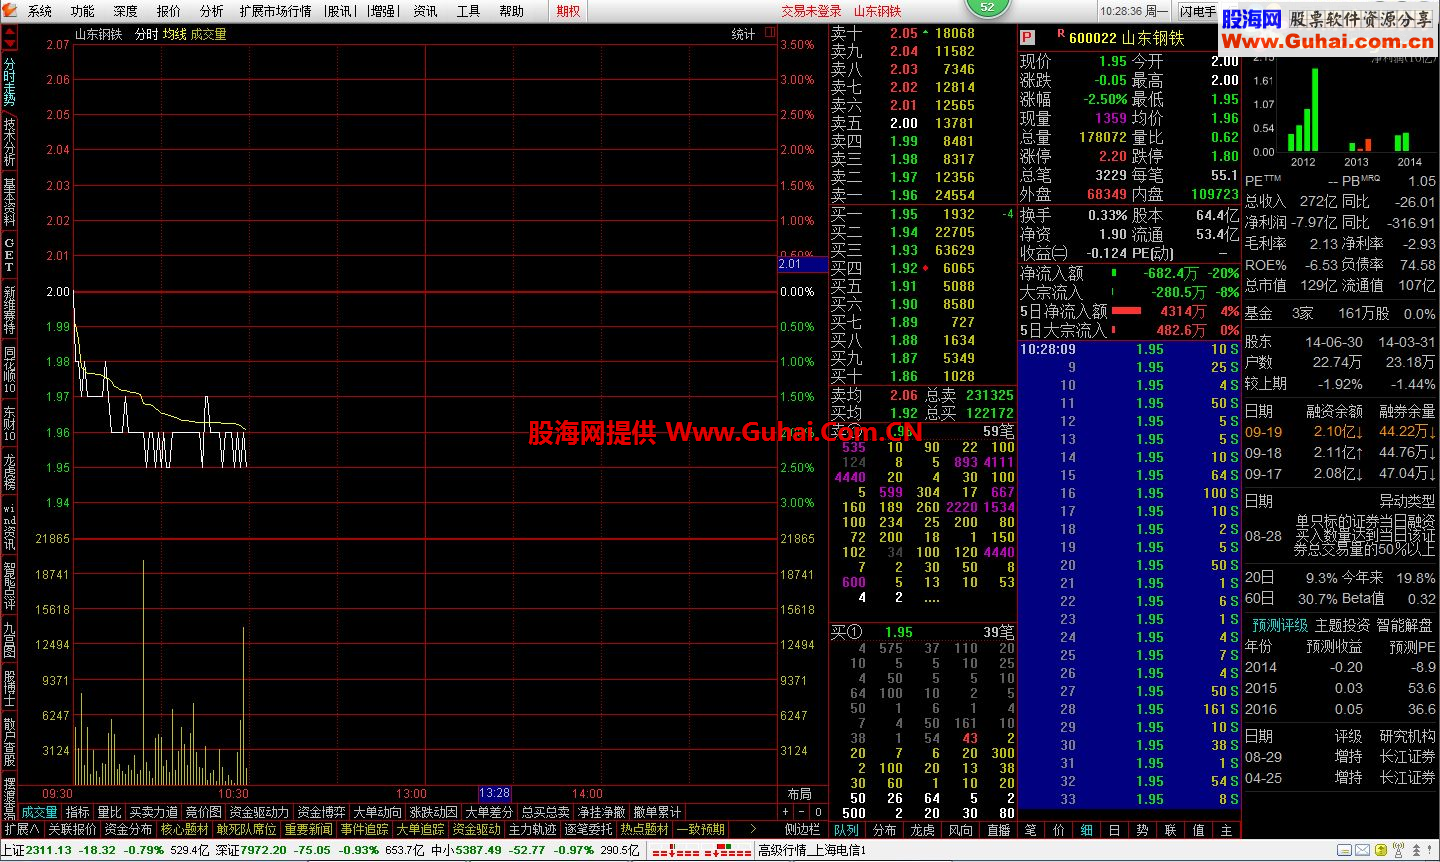Screen dimensions: 1440x862
Task: Select the 买卖力道 indicator tab
Action: pyautogui.click(x=154, y=813)
